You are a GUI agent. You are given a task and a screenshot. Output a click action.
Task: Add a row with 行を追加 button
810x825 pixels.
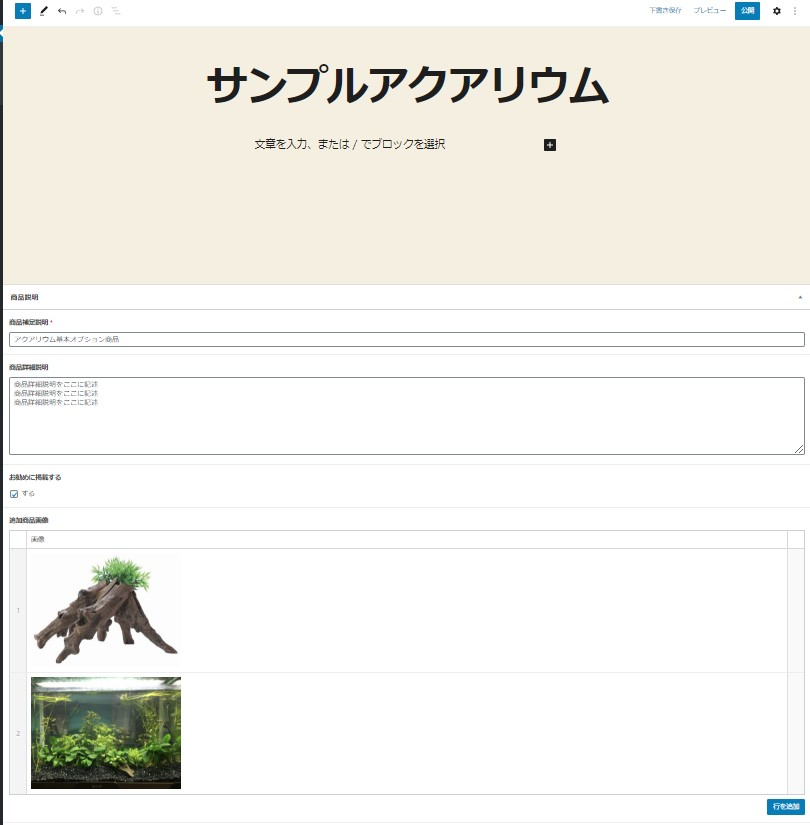[x=785, y=807]
